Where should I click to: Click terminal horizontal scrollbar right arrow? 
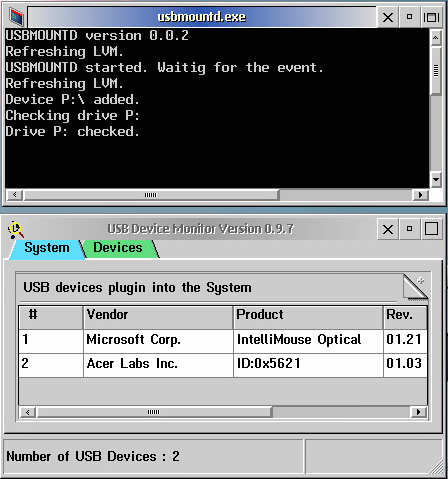(420, 195)
